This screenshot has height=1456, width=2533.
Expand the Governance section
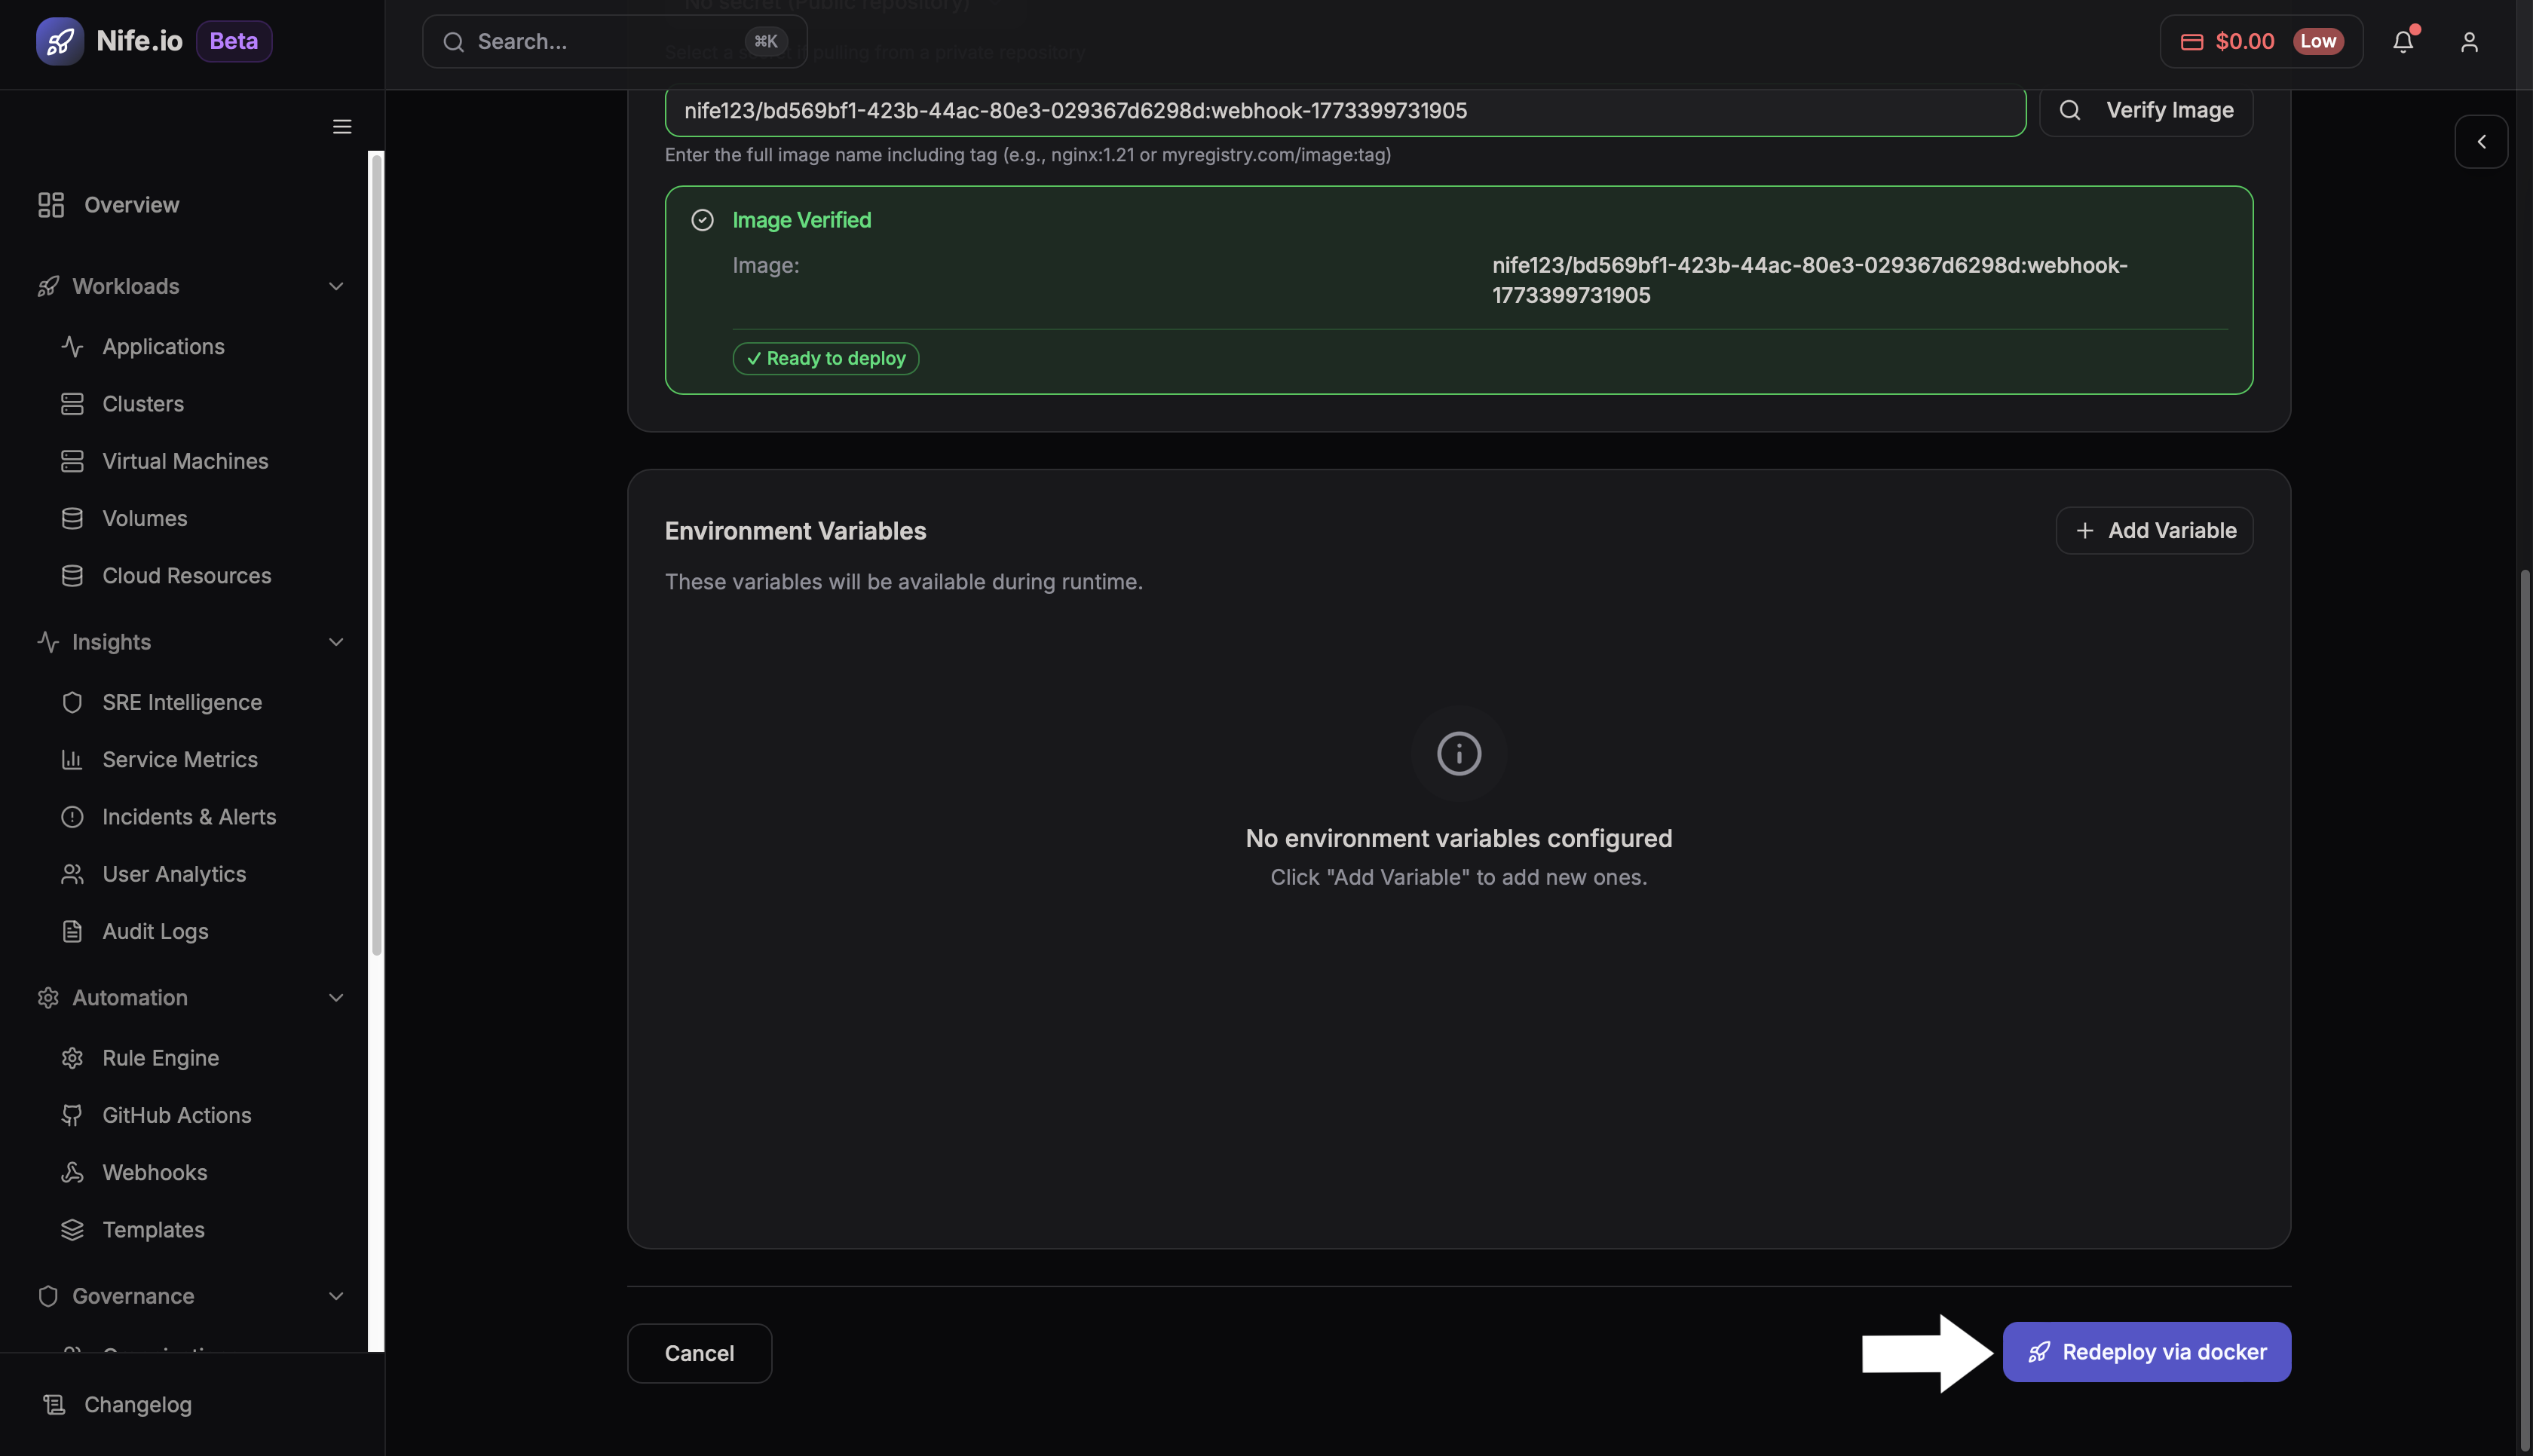[x=336, y=1295]
